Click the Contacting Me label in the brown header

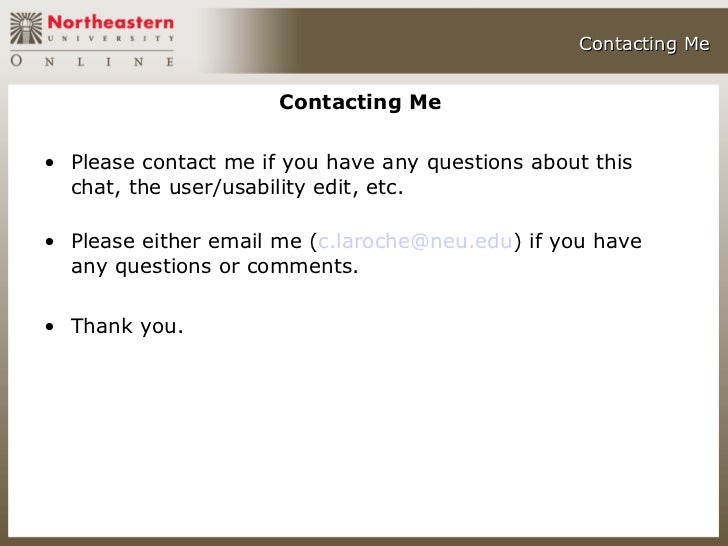[644, 44]
